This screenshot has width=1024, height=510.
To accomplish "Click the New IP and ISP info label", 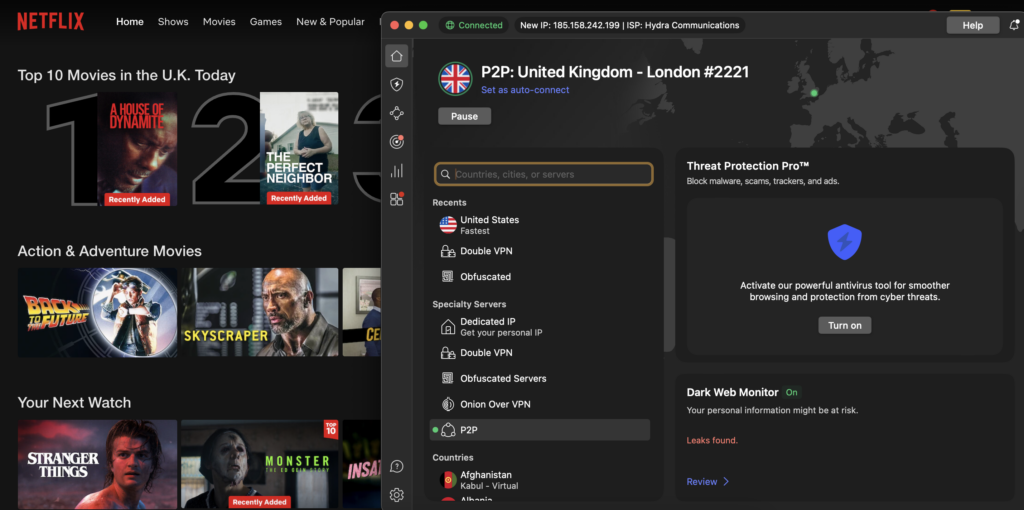I will (630, 25).
